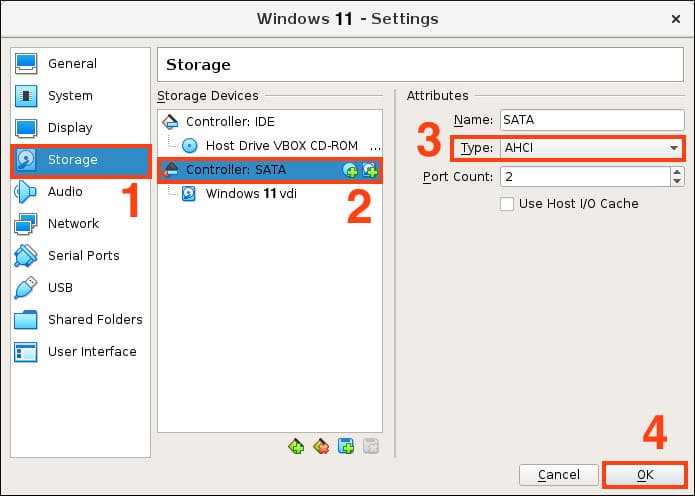Click the Display monitor icon
The height and width of the screenshot is (496, 695).
pyautogui.click(x=27, y=128)
